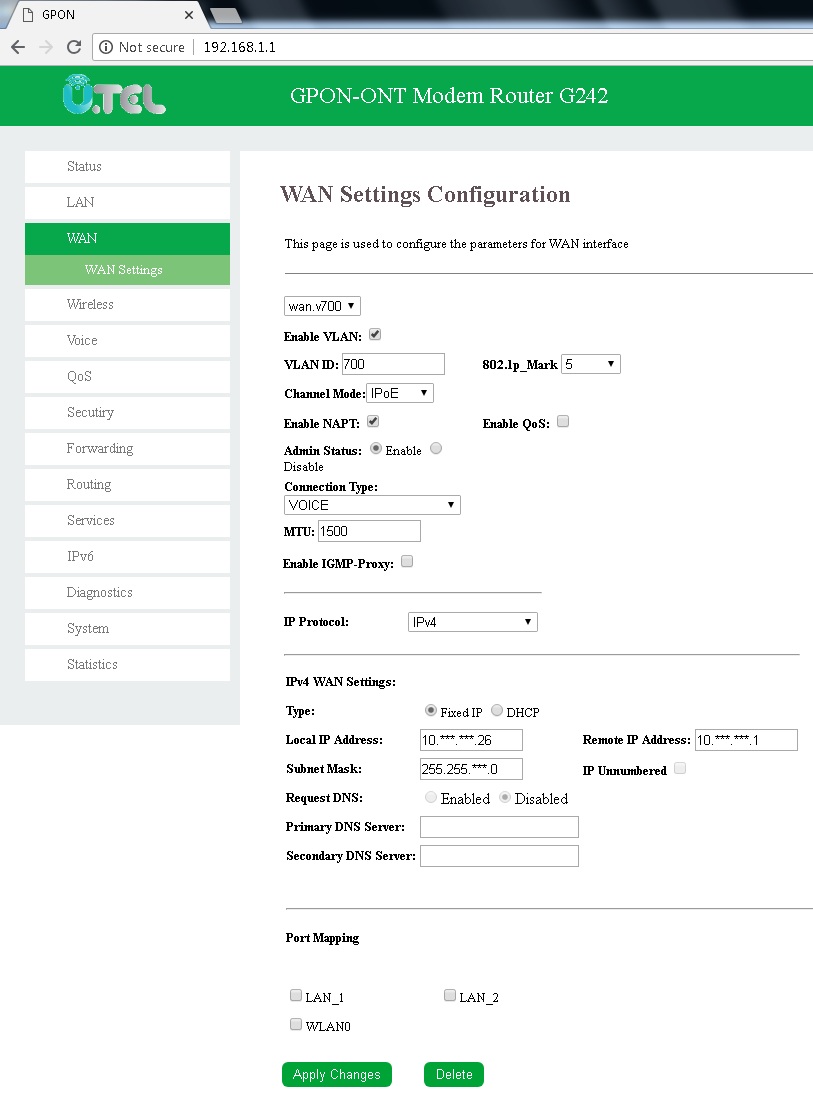Reload the page with refresh icon

click(73, 47)
